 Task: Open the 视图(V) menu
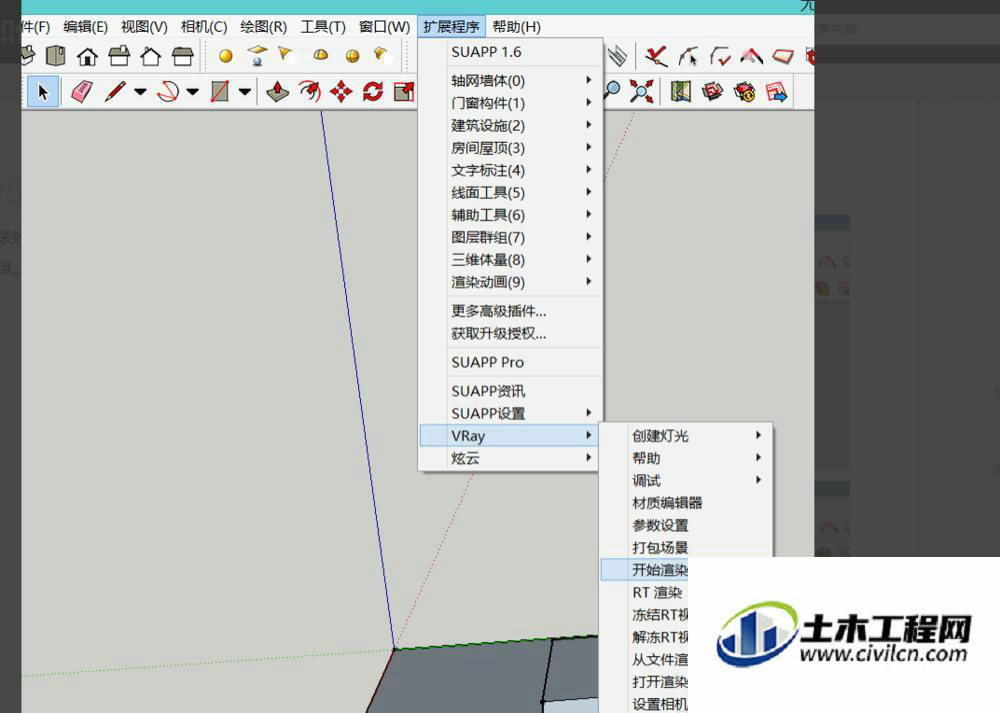coord(144,27)
